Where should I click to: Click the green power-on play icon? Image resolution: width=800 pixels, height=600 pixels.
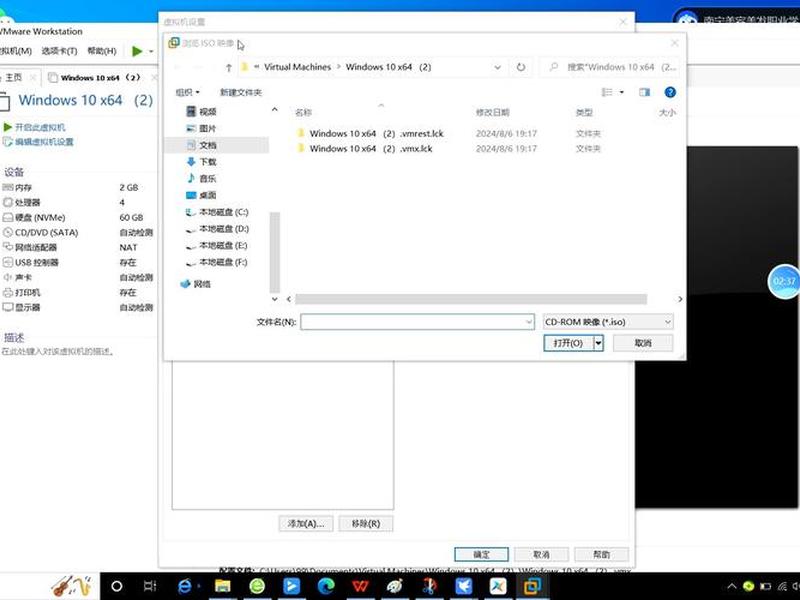137,51
